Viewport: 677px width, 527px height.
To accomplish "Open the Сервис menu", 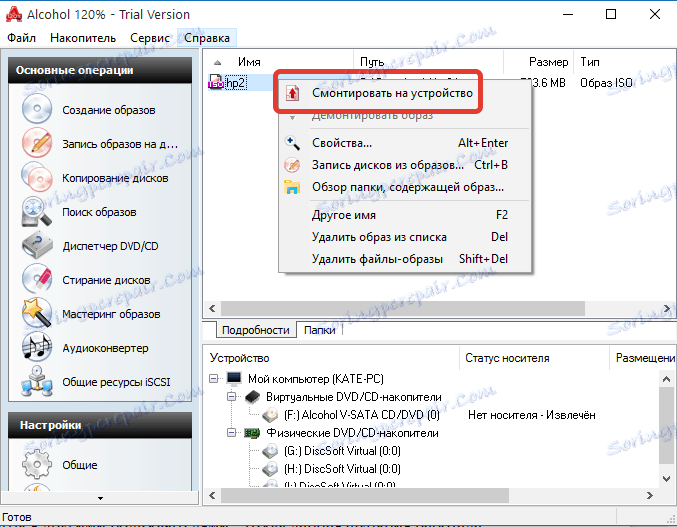I will point(150,38).
